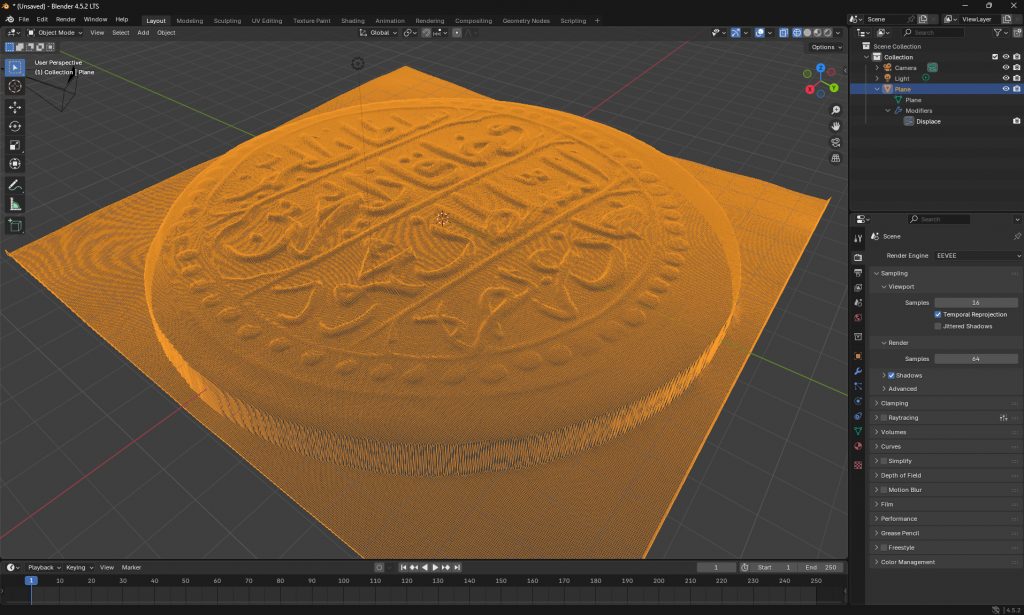Click the viewport zoom magnifier icon

pos(836,110)
